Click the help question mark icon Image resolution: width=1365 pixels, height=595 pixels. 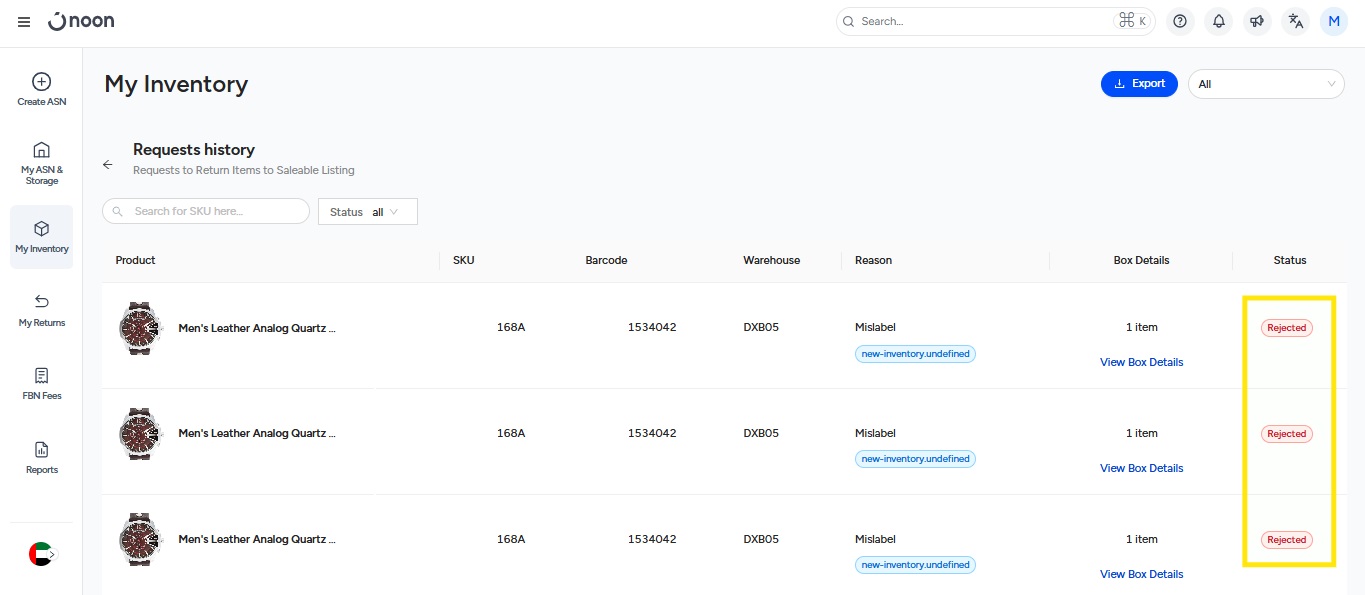[1180, 21]
